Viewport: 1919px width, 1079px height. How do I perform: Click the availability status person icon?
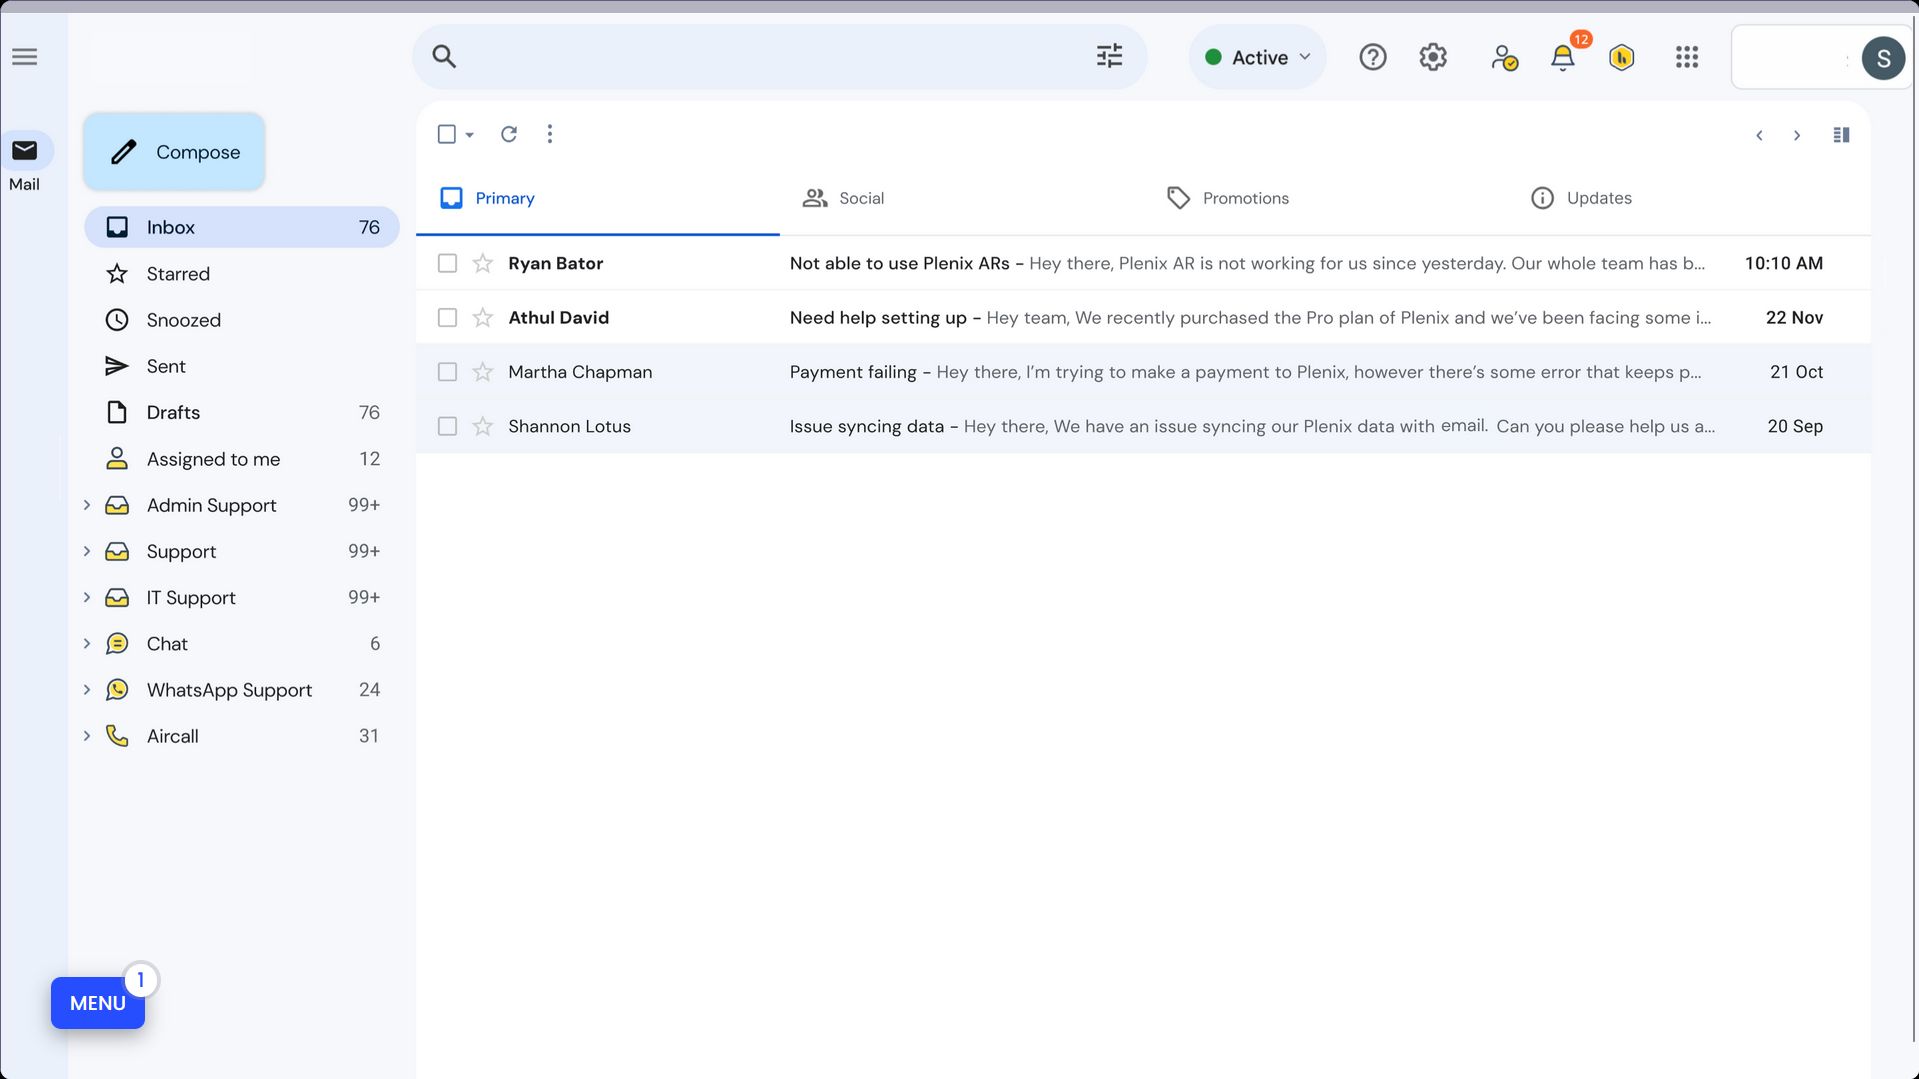click(1503, 58)
